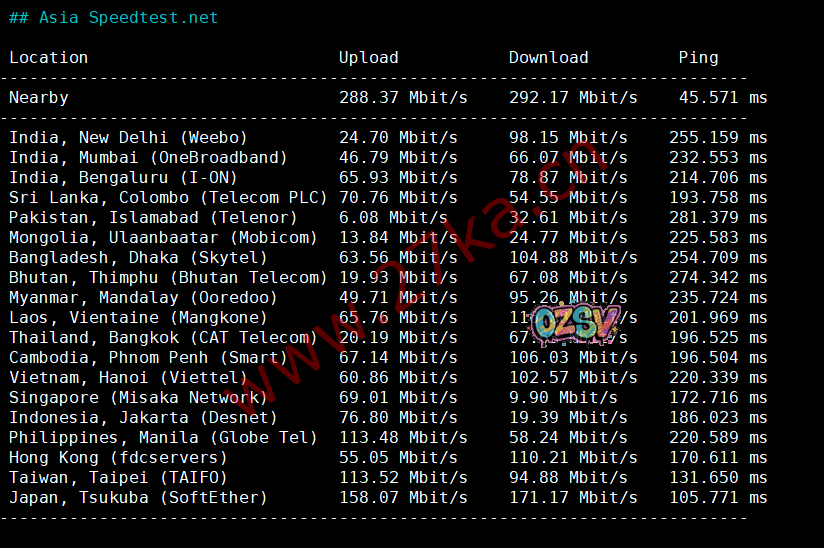Screen dimensions: 824x548
Task: Click the Nearby upload value 288.37 Mbit/s
Action: [x=403, y=98]
